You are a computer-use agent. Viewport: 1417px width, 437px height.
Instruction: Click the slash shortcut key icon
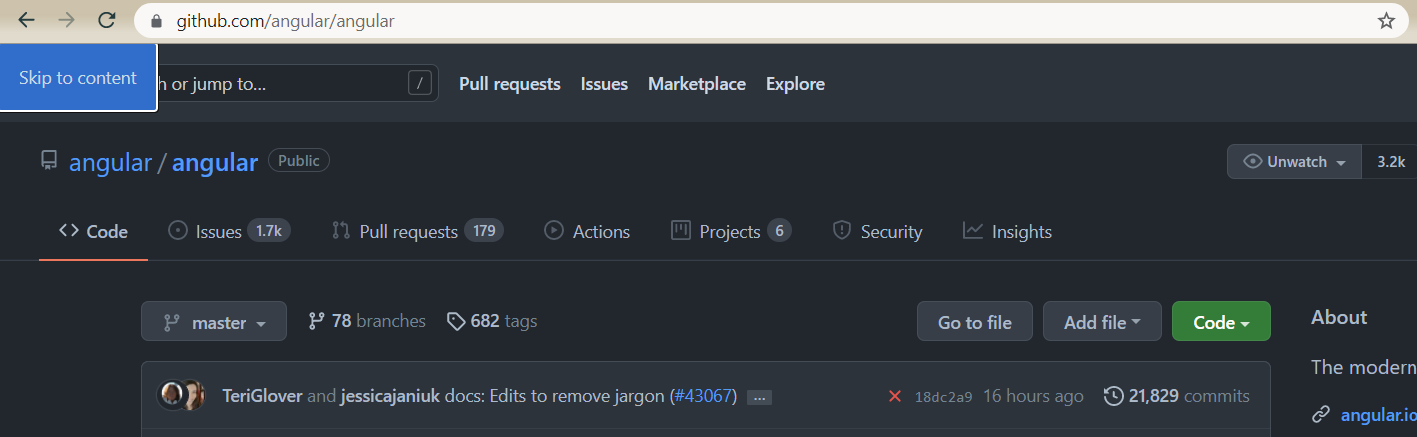click(420, 83)
